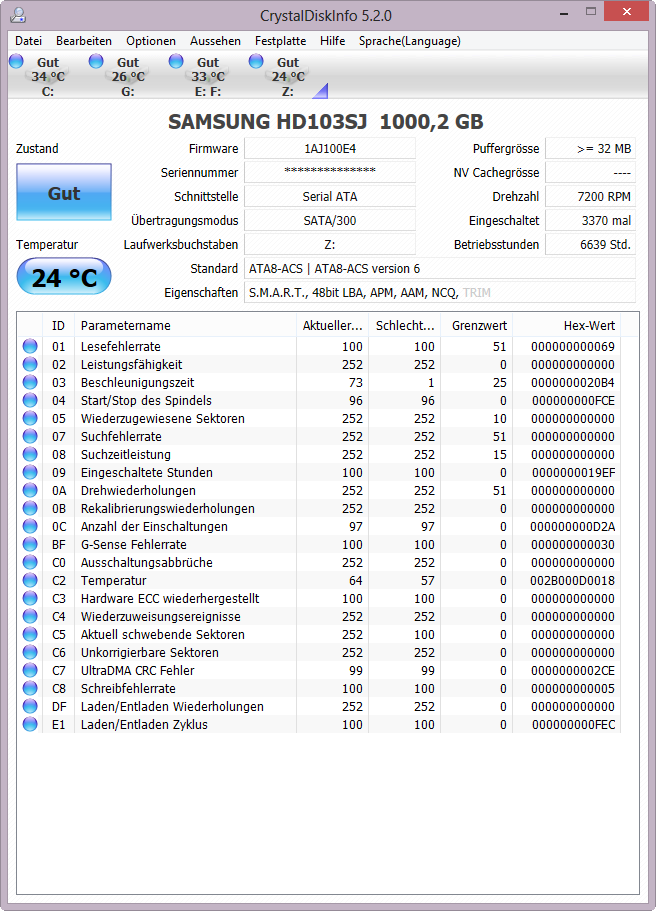
Task: Click the Eingeschaltet field 3370 mal
Action: (590, 220)
